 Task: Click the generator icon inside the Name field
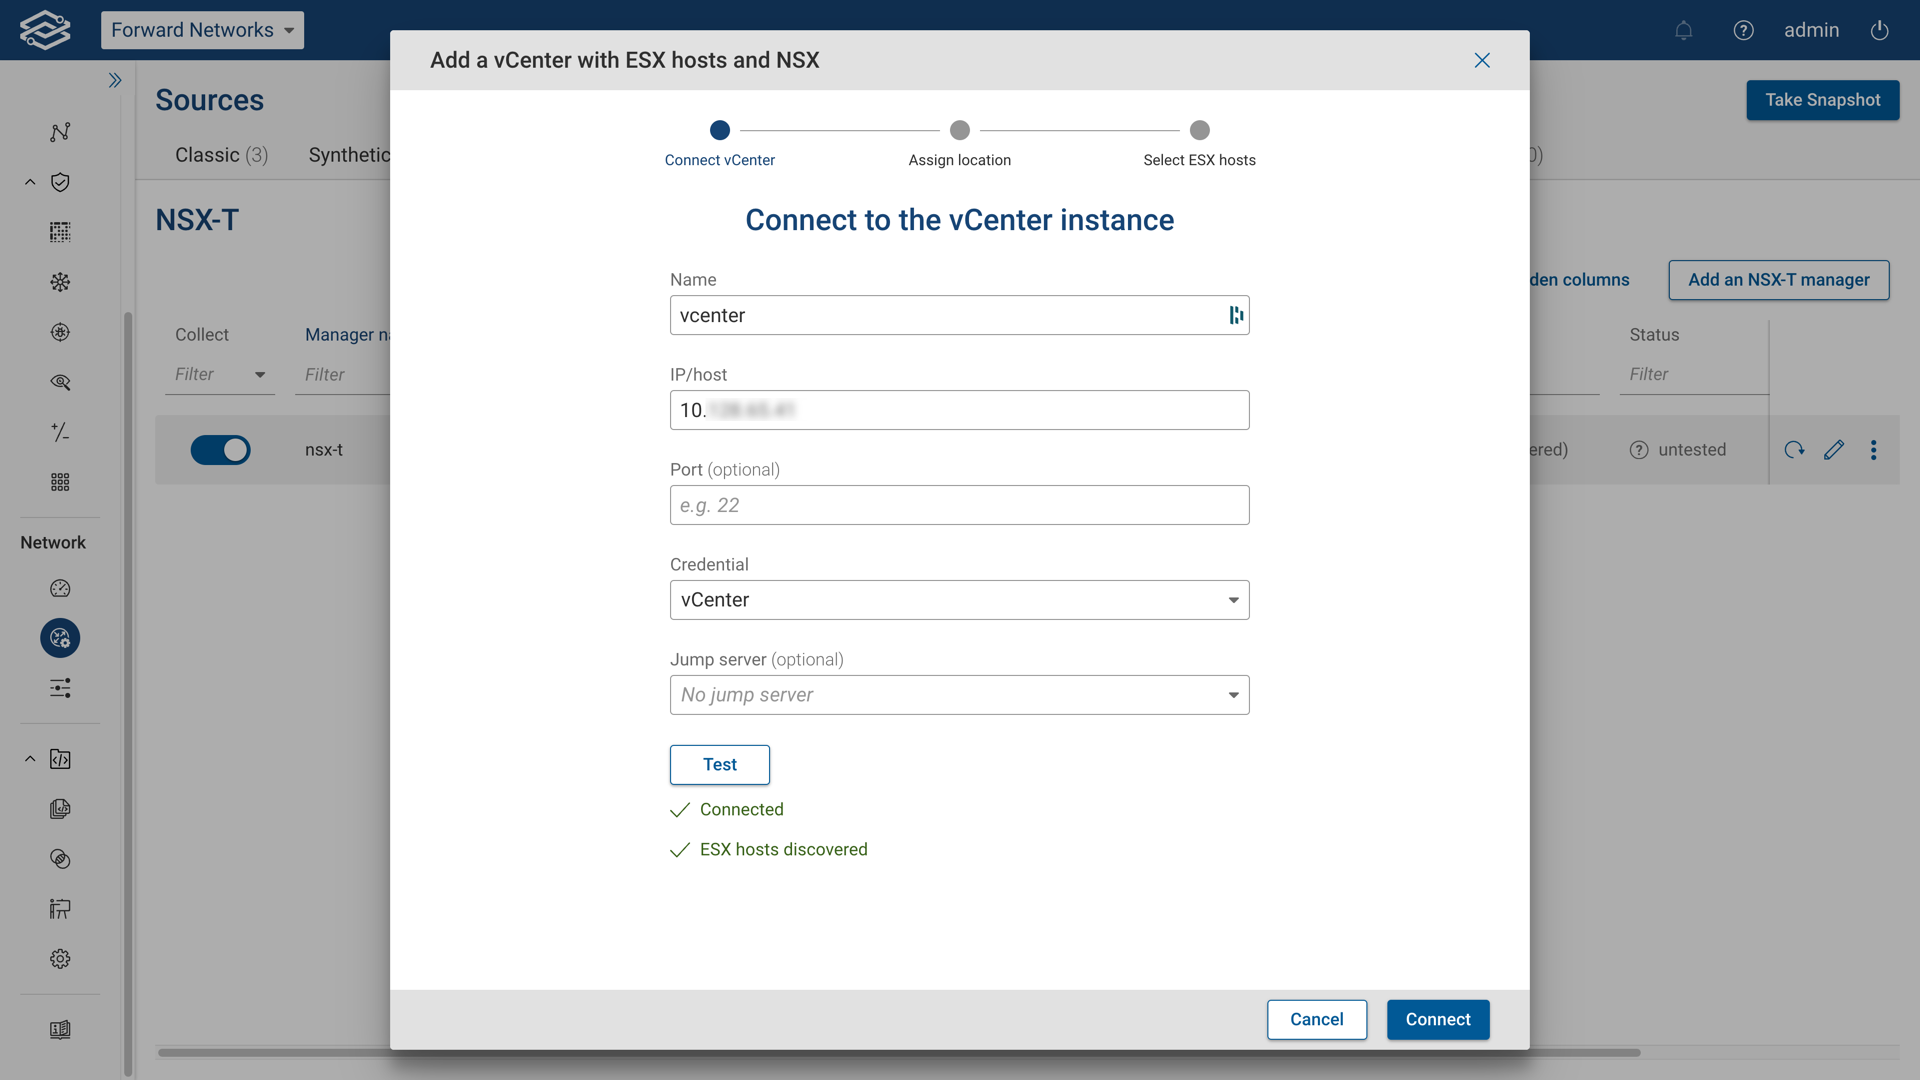(x=1236, y=315)
